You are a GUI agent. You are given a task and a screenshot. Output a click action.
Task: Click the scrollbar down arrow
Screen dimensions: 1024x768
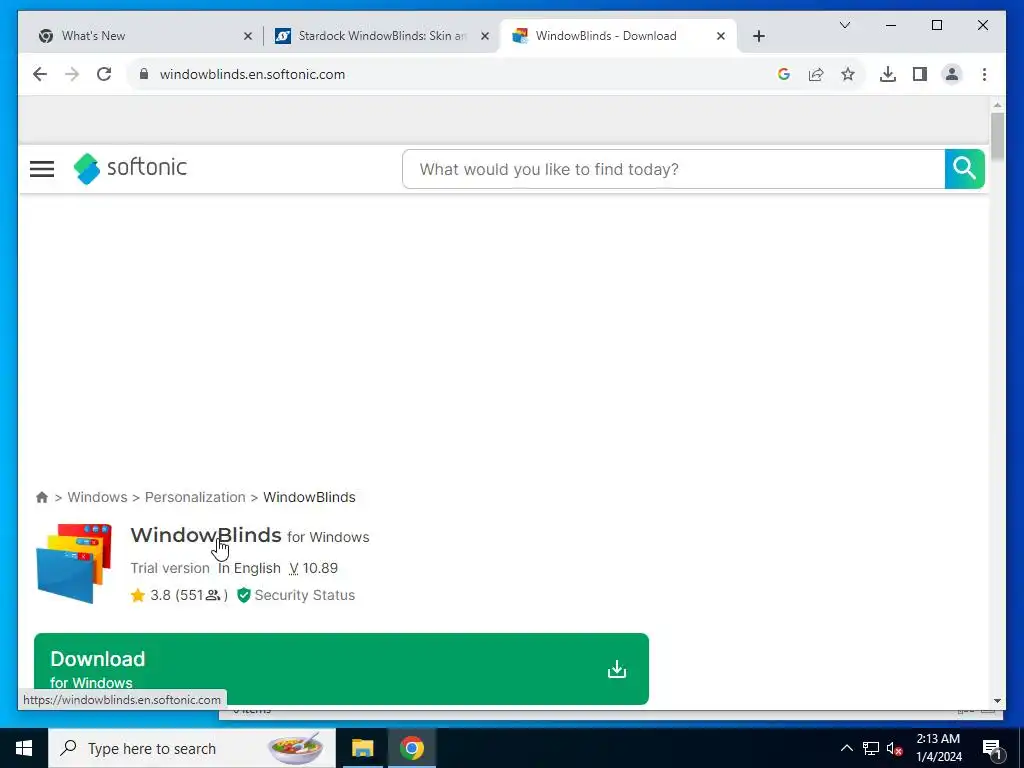point(997,701)
